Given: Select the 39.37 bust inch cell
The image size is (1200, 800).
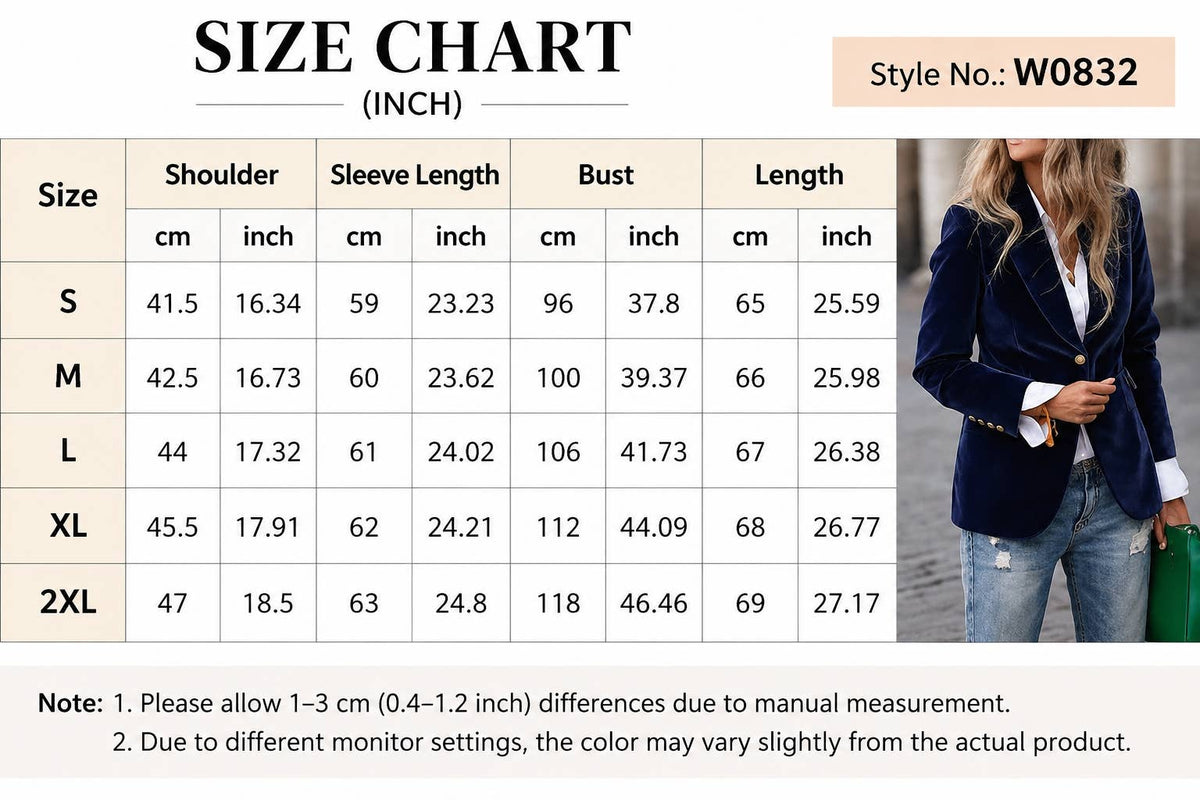Looking at the screenshot, I should click(x=654, y=377).
